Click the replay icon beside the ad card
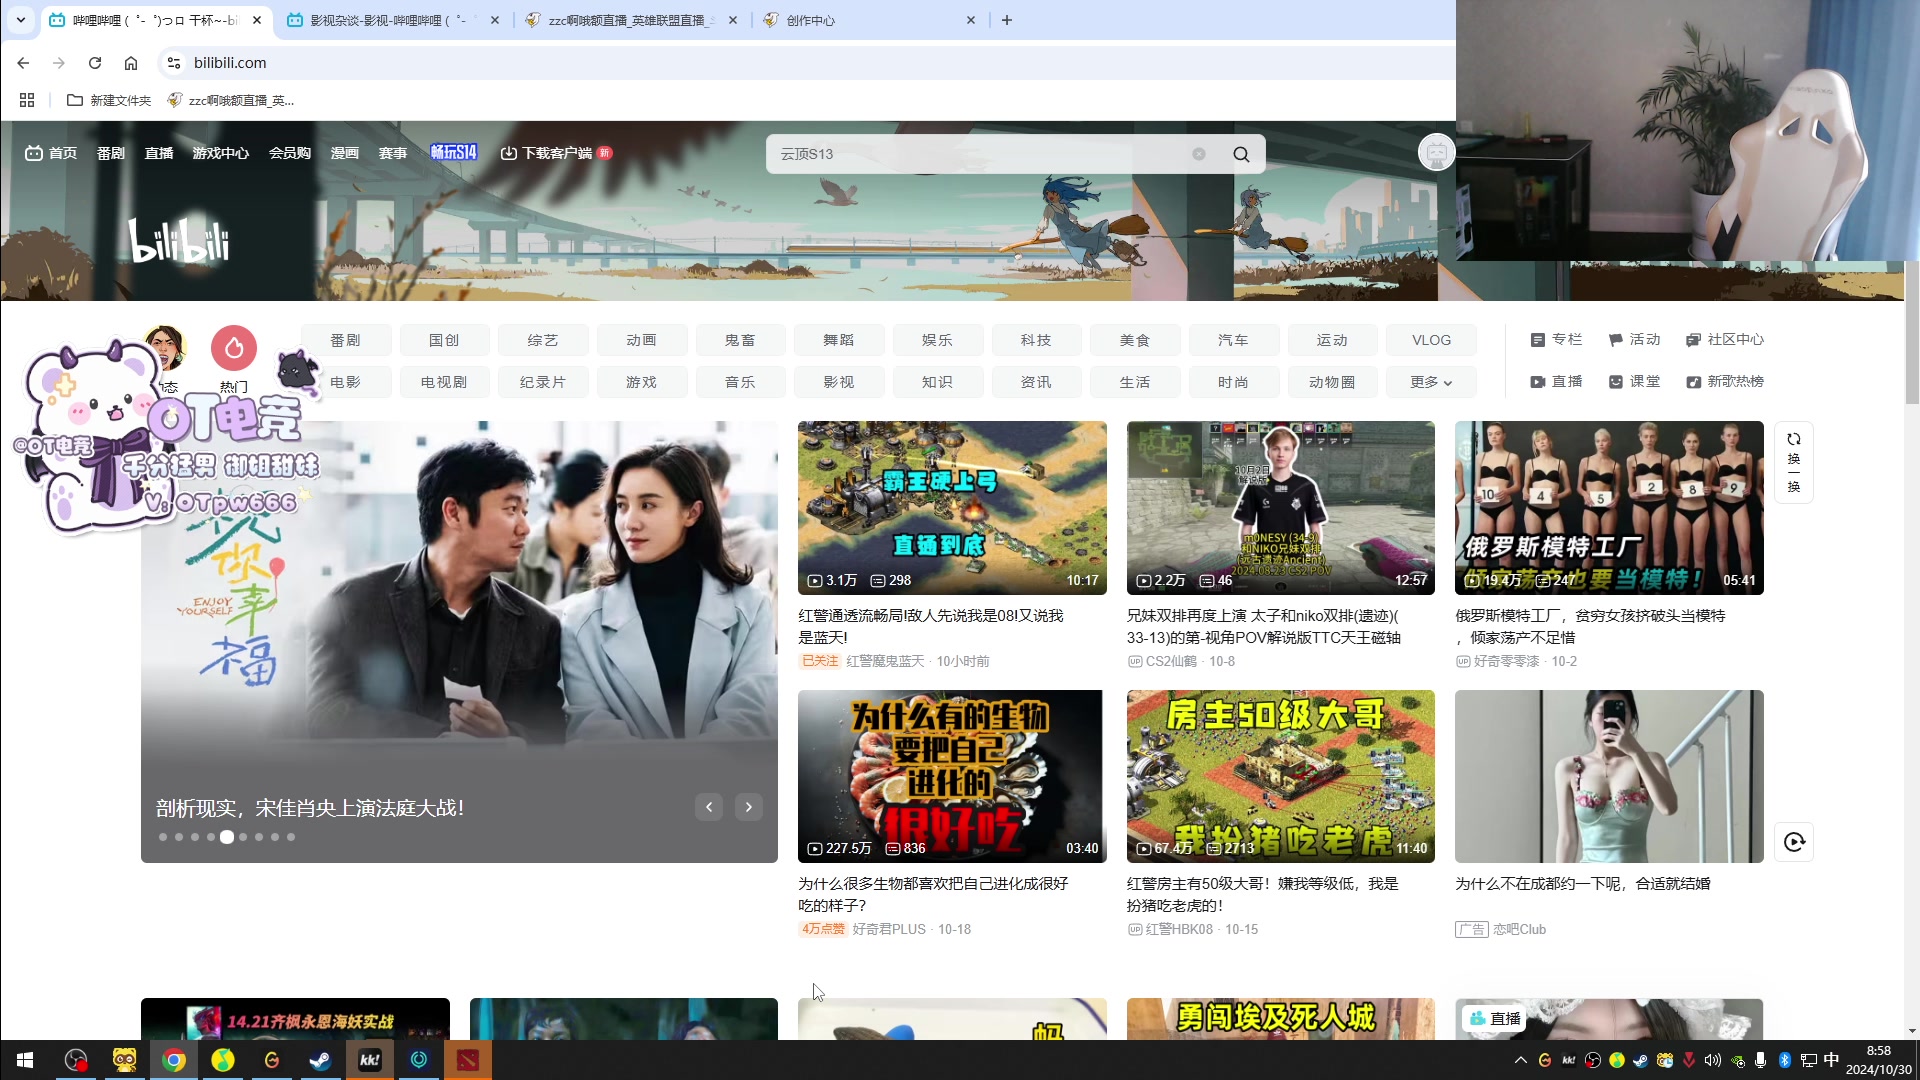This screenshot has height=1080, width=1920. [1794, 842]
